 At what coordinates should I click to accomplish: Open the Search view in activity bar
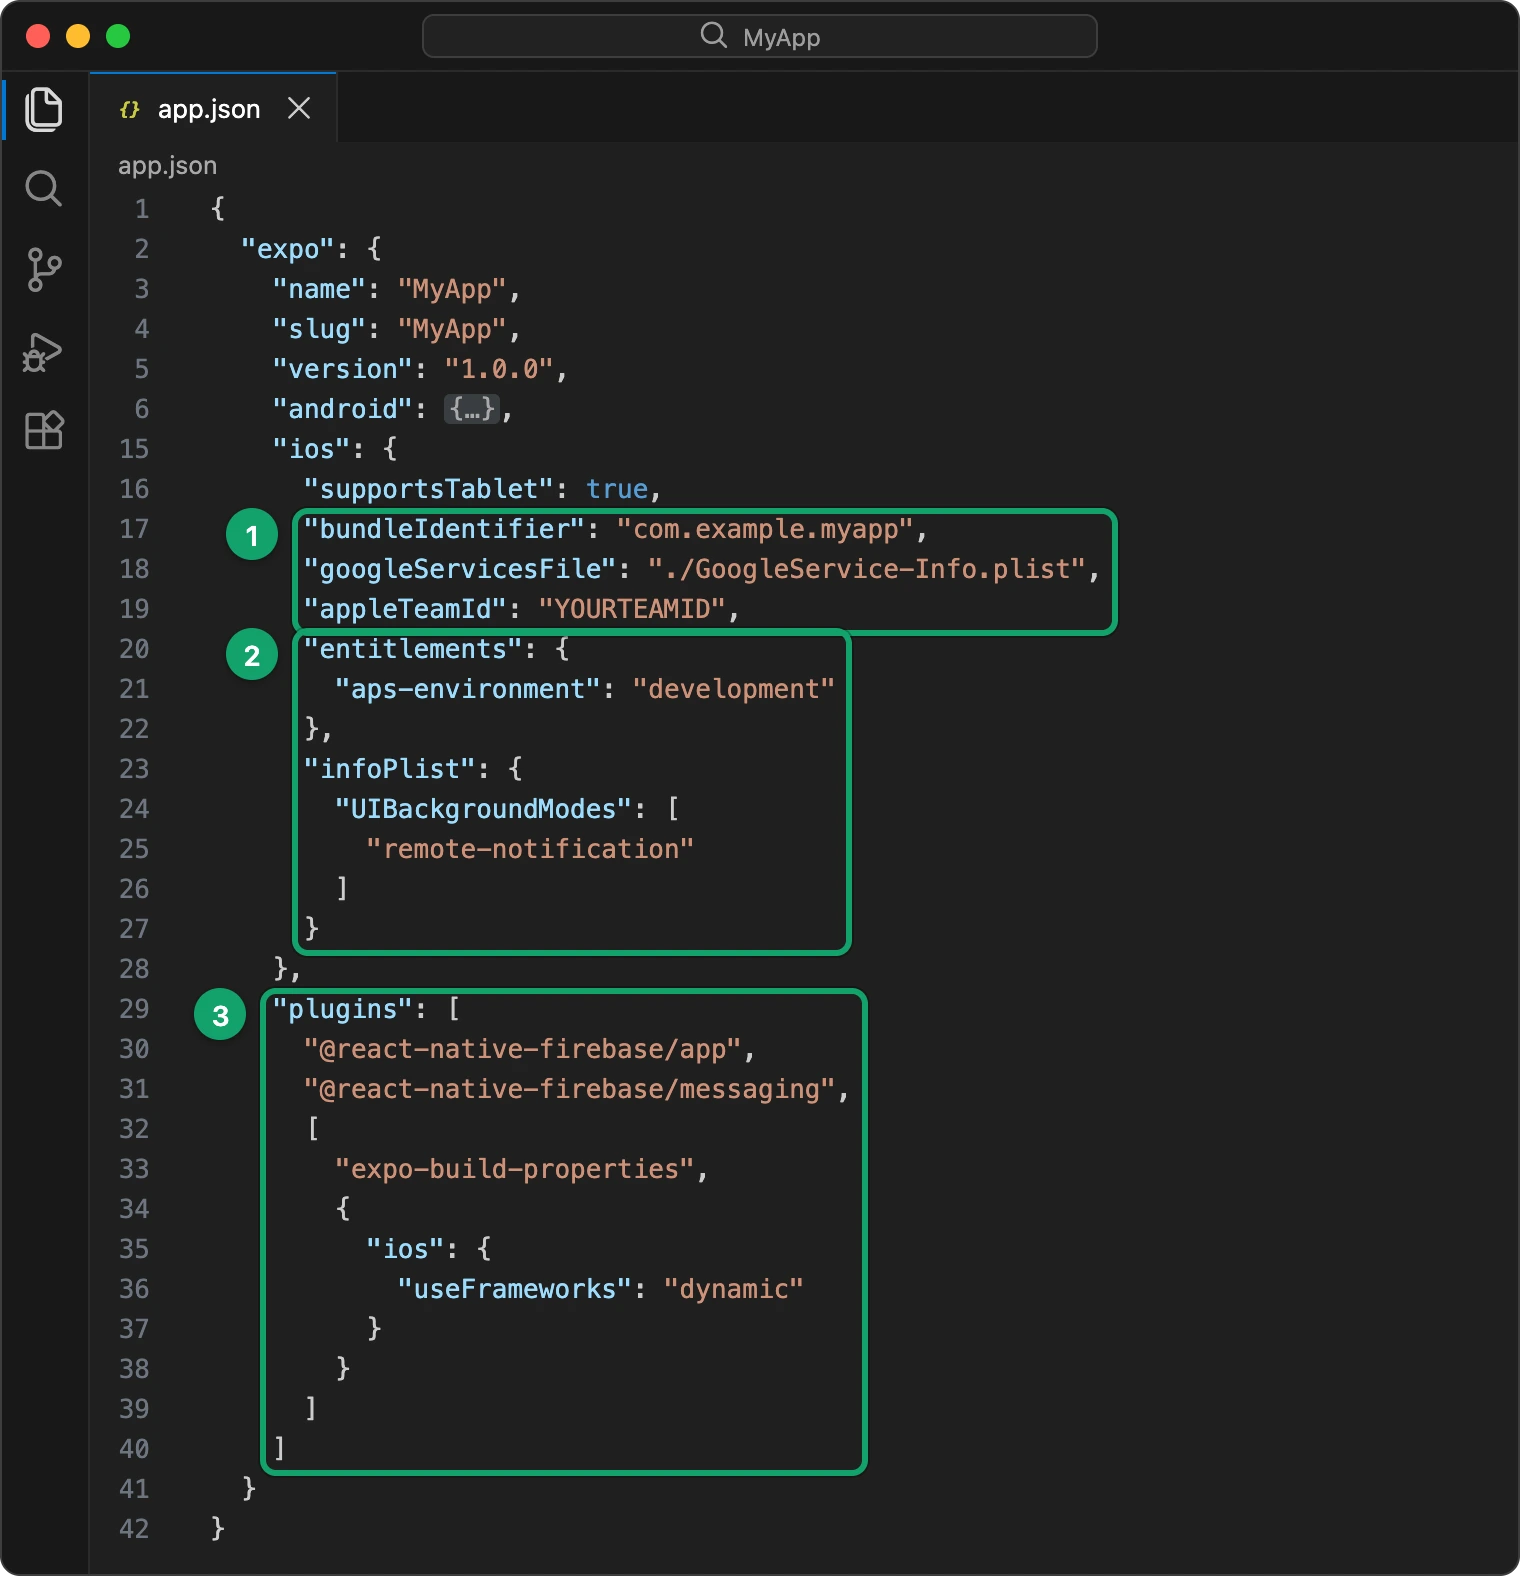[44, 188]
